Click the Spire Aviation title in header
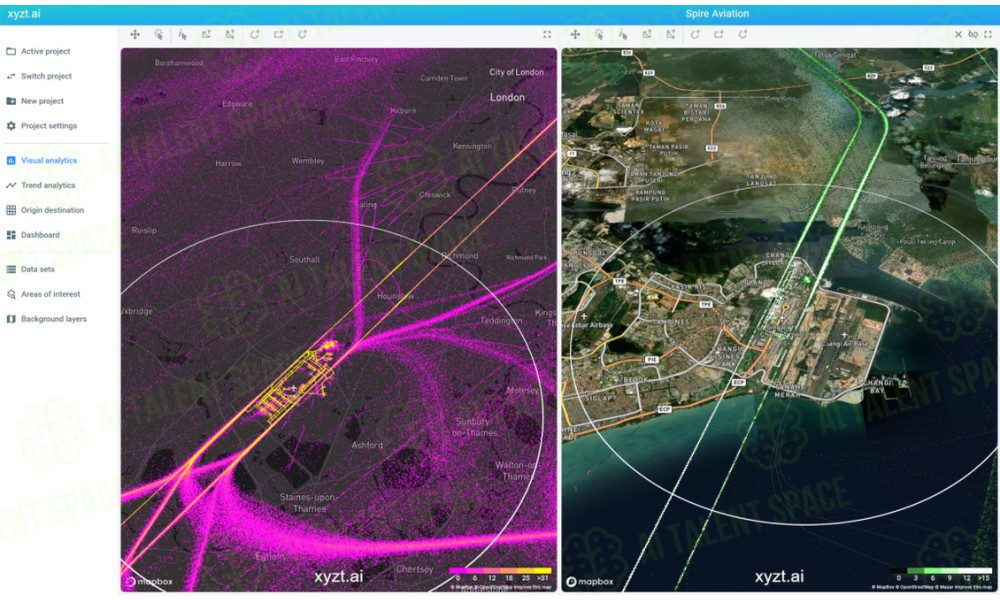 (x=717, y=13)
